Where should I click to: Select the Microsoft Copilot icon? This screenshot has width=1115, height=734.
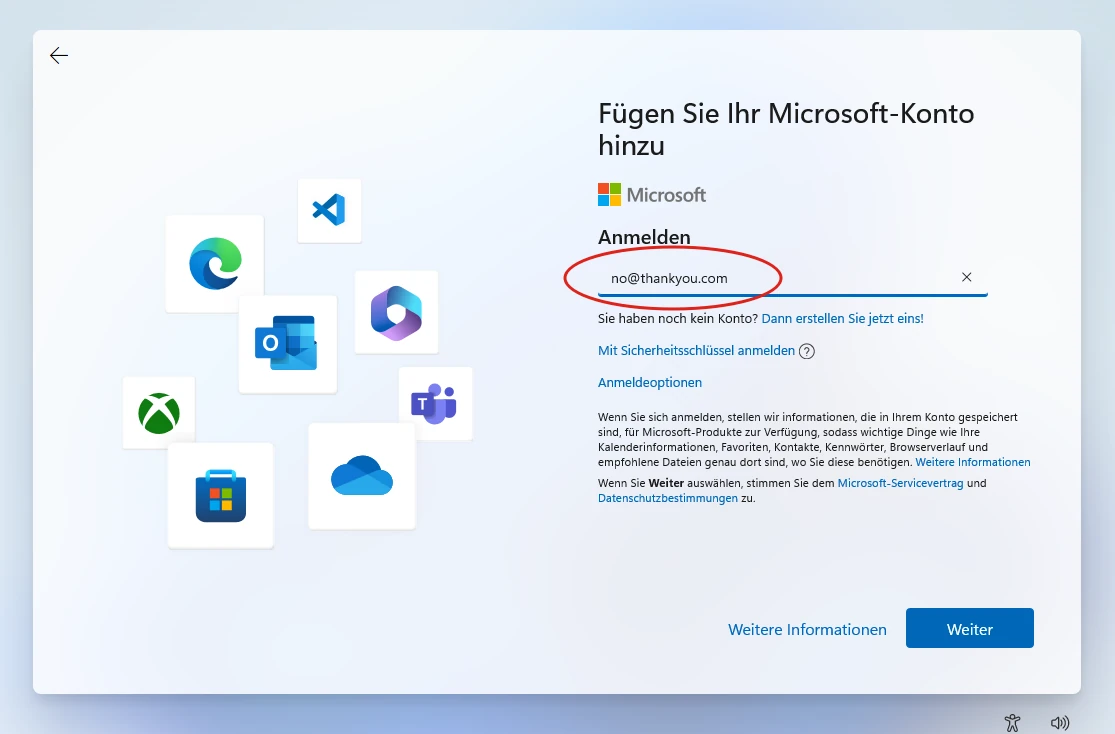coord(396,311)
